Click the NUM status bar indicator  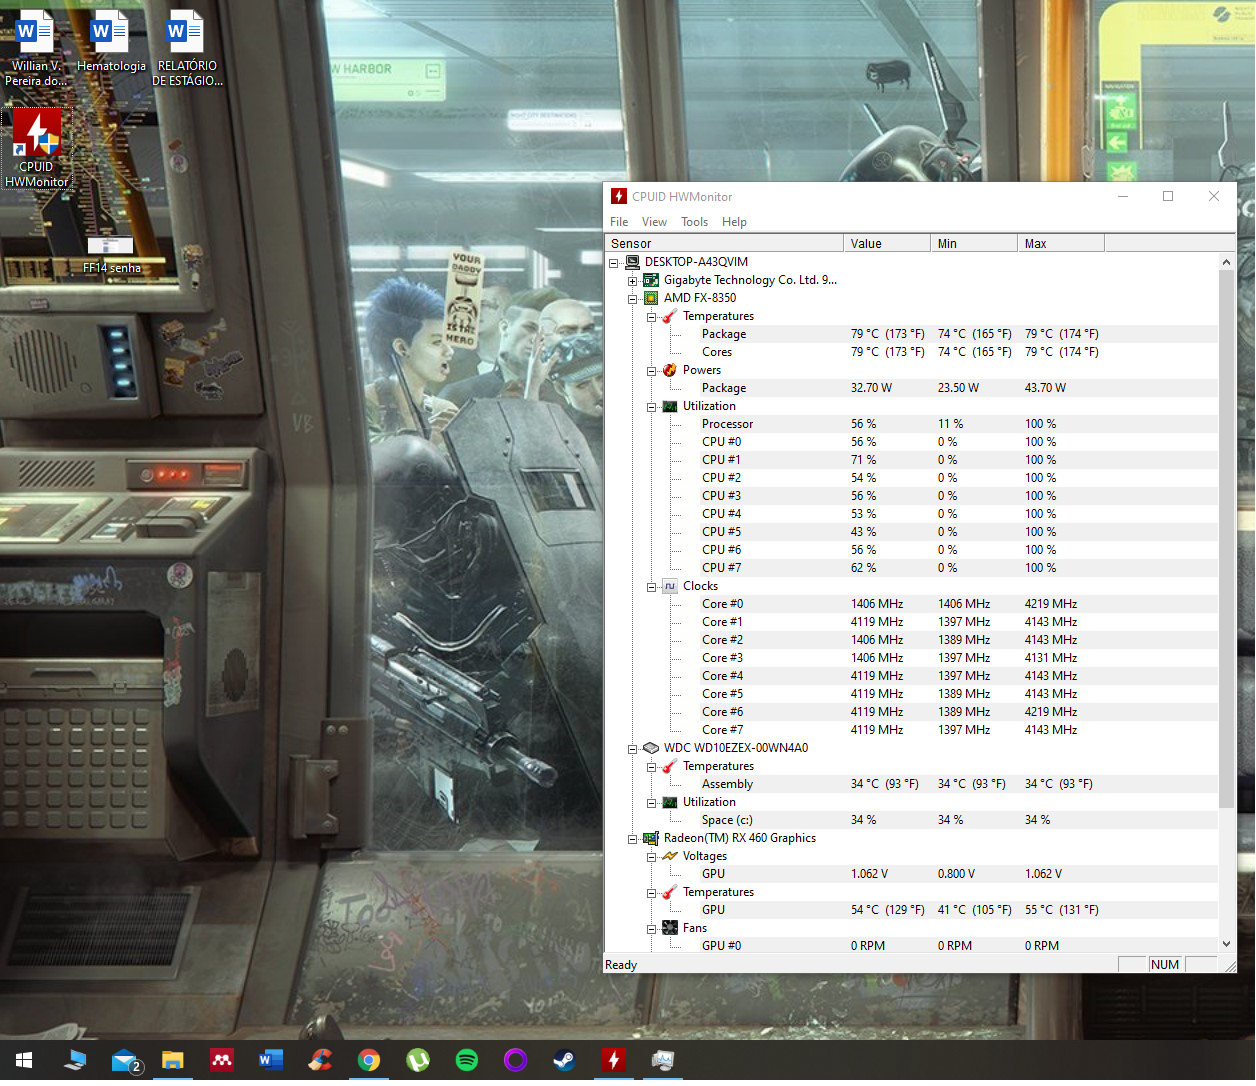(x=1165, y=965)
